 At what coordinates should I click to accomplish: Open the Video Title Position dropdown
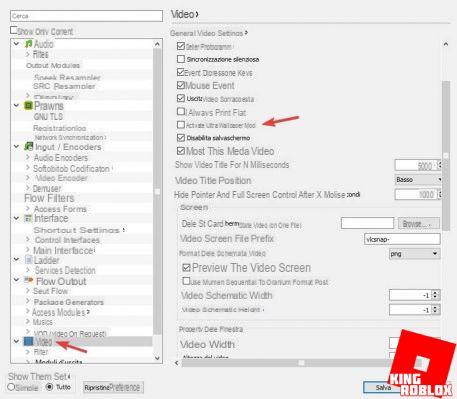pyautogui.click(x=418, y=180)
